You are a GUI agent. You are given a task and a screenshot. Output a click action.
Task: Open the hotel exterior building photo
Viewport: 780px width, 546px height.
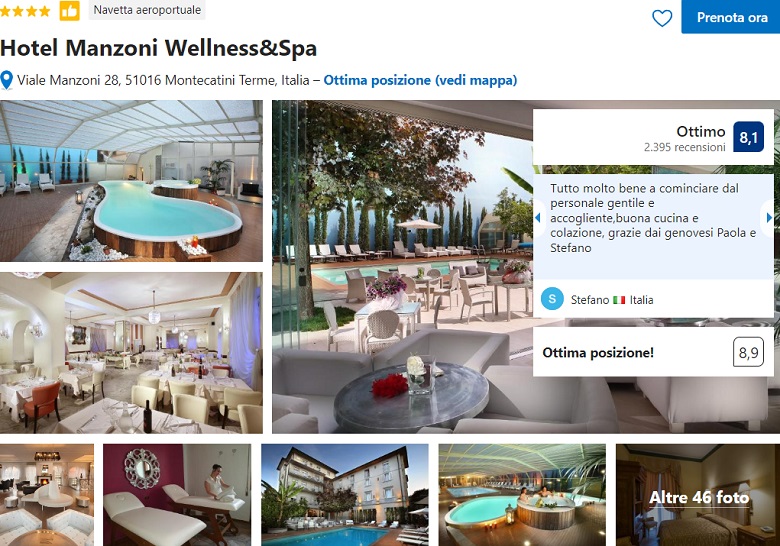(x=345, y=495)
